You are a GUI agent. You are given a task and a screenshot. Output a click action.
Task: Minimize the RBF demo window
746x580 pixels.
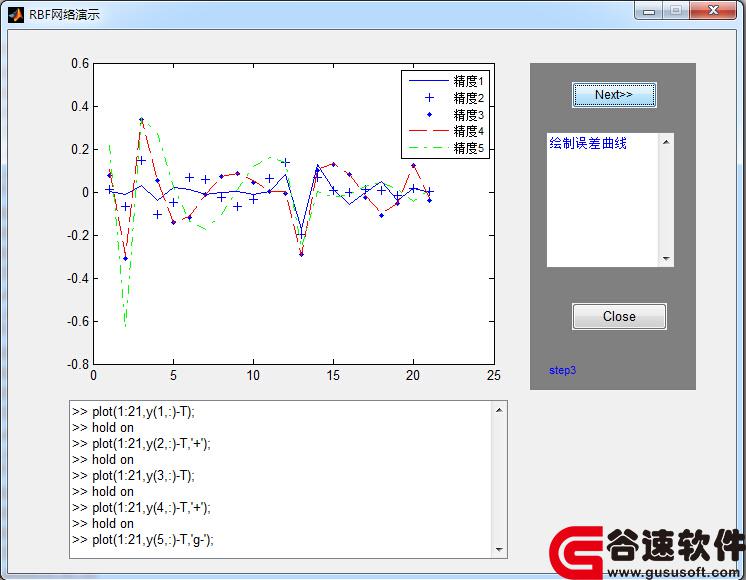point(648,11)
